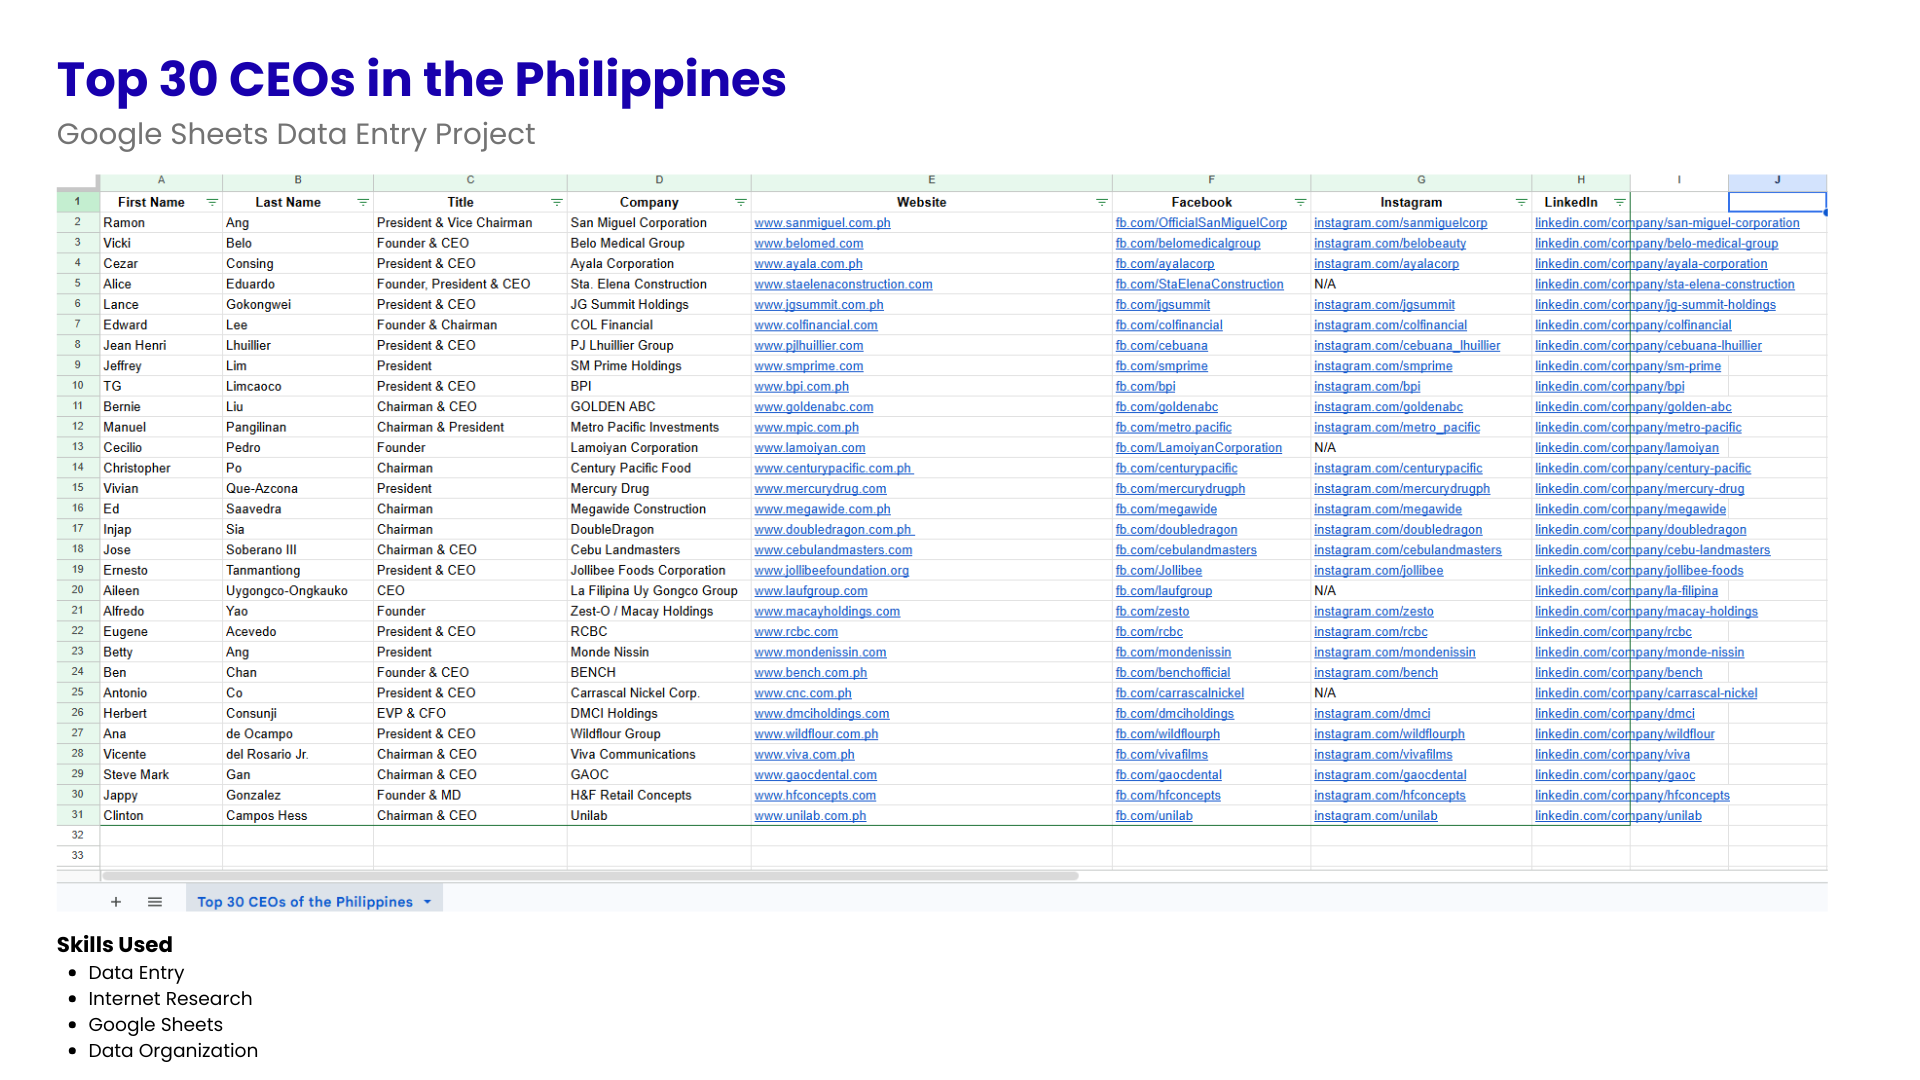Select cell 'President & Vice Chairman'
Screen dimensions: 1920x1080
coord(470,223)
